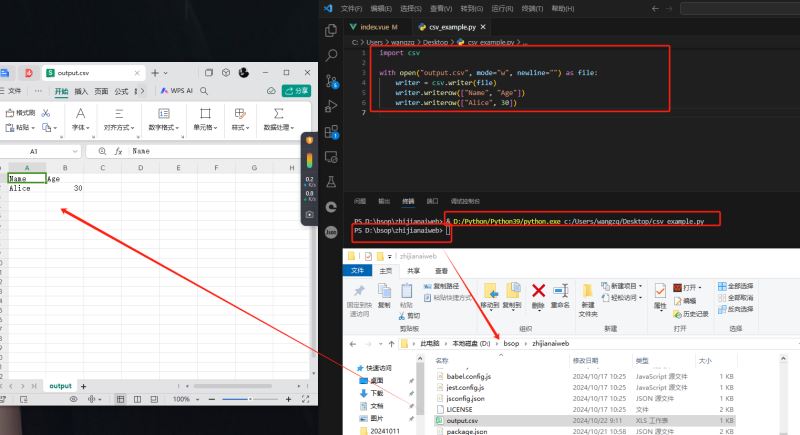The height and width of the screenshot is (435, 800).
Task: Switch to Explorer View ribbon tab
Action: [441, 271]
